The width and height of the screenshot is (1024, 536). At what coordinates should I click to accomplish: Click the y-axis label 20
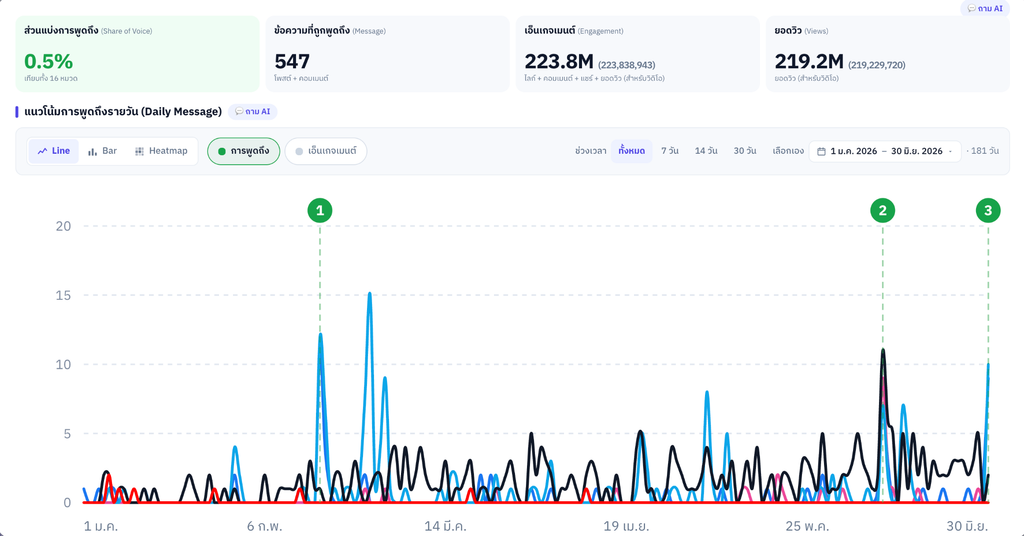[63, 226]
